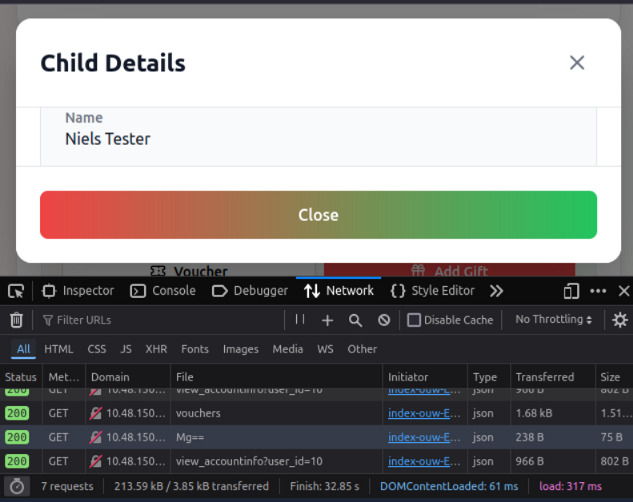Filter requests by Fonts
The height and width of the screenshot is (502, 633).
tap(195, 349)
